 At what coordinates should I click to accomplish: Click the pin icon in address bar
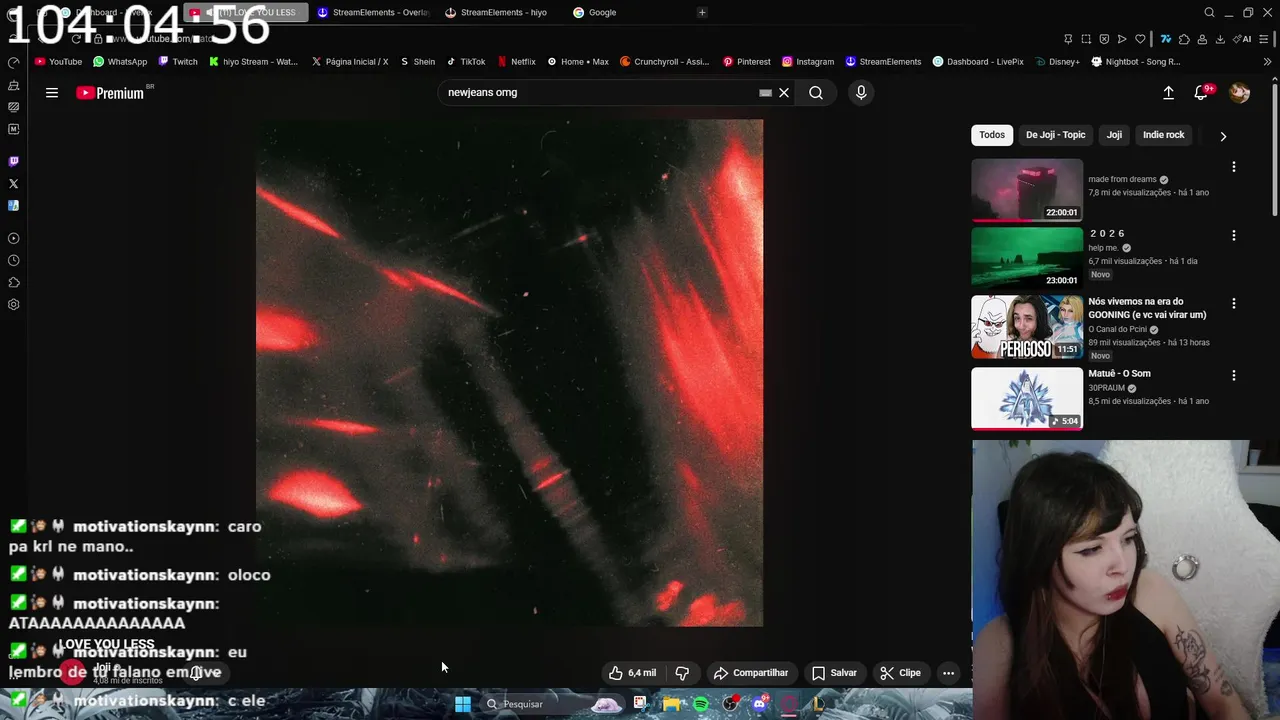tap(1068, 39)
